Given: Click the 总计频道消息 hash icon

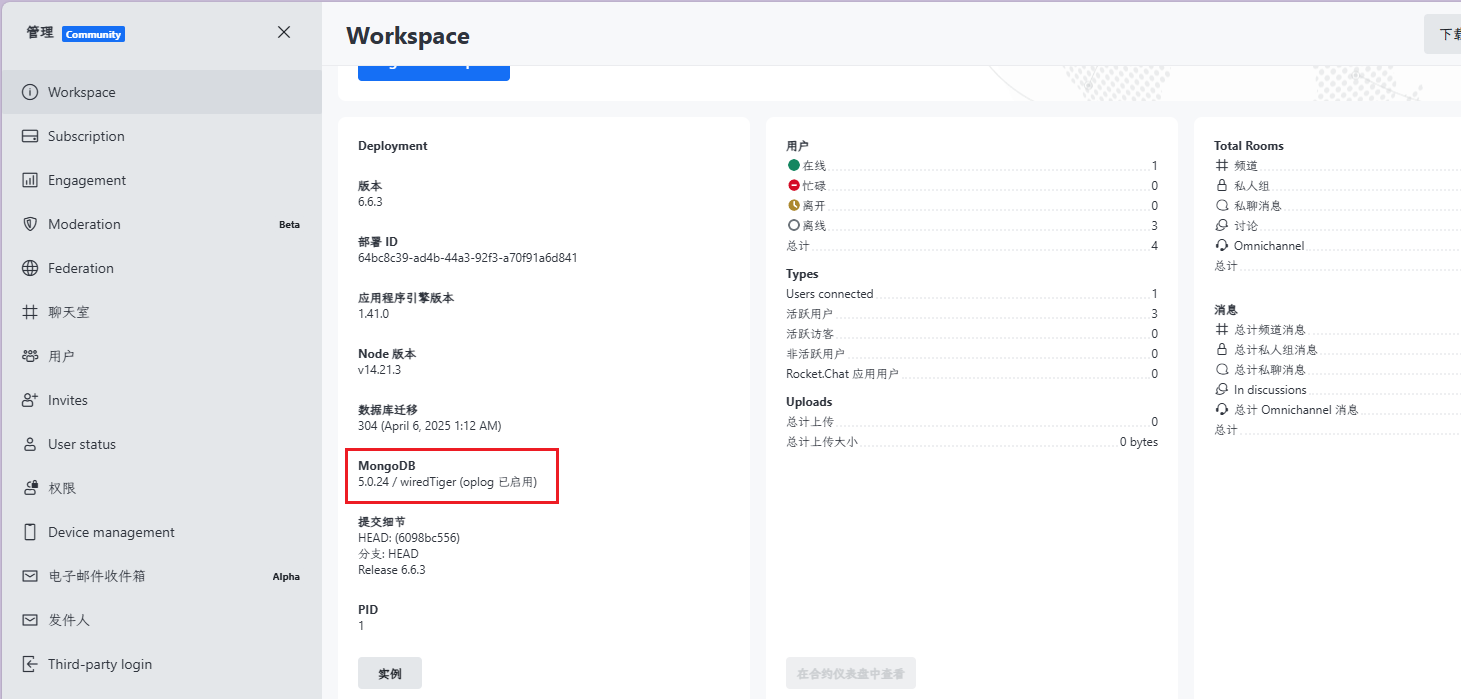Looking at the screenshot, I should point(1221,329).
